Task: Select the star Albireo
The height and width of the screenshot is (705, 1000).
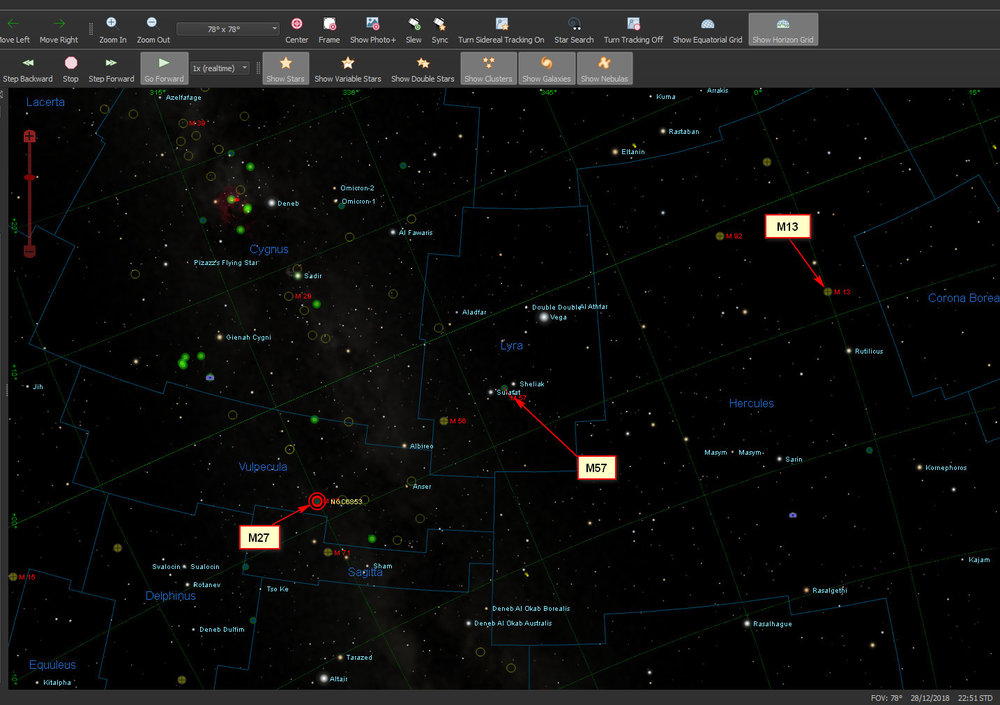Action: pyautogui.click(x=404, y=446)
